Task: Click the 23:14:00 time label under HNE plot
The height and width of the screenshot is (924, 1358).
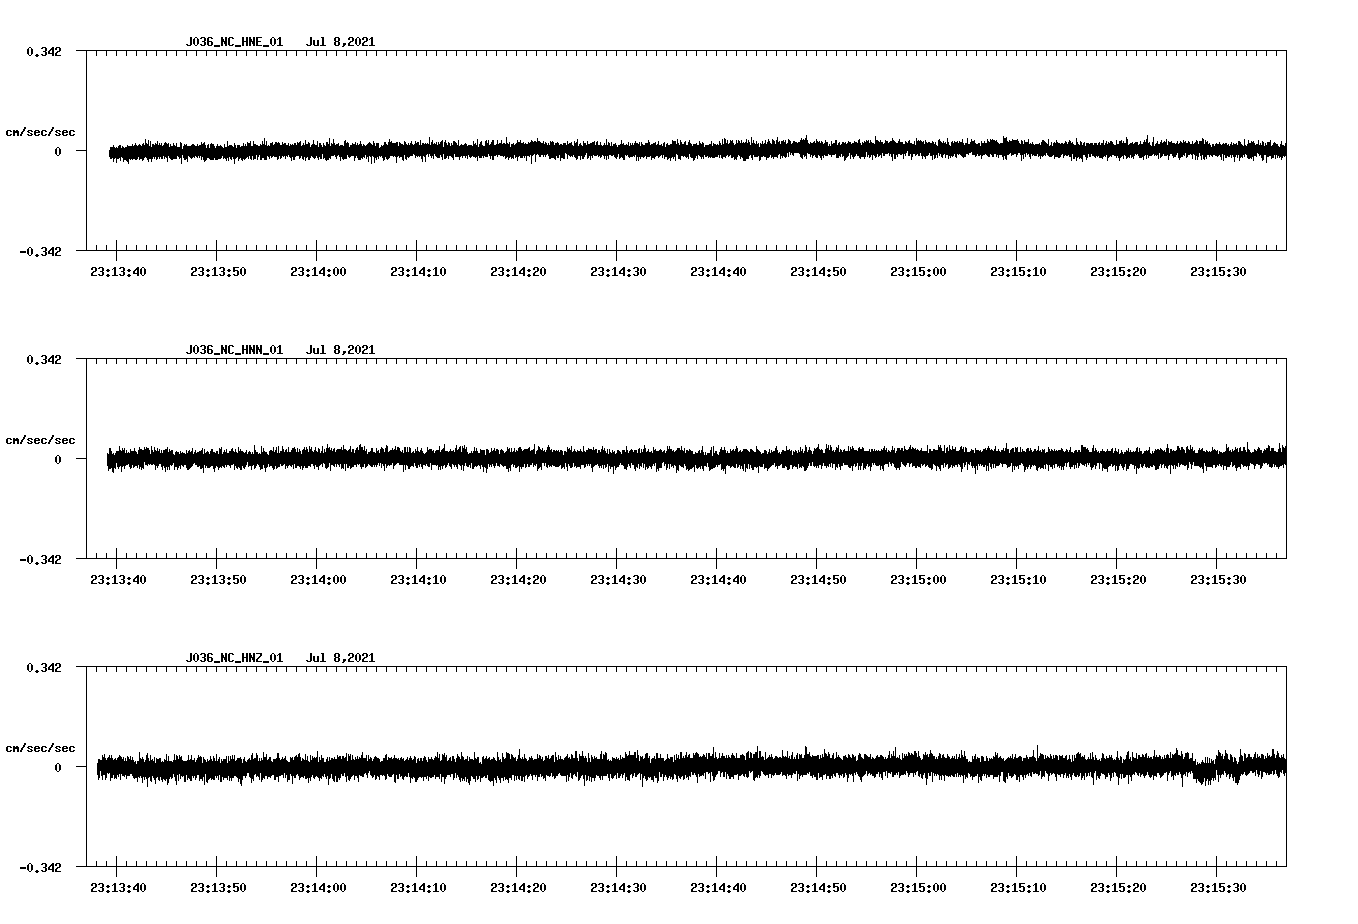Action: (318, 272)
